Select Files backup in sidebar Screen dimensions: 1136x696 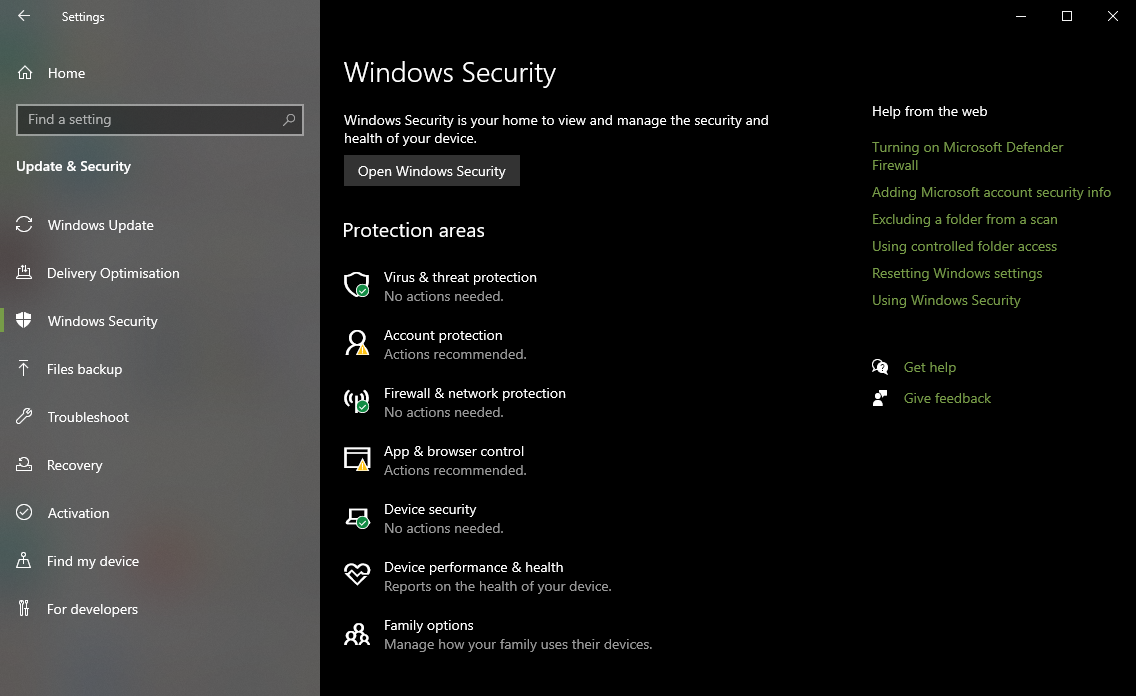pyautogui.click(x=85, y=369)
